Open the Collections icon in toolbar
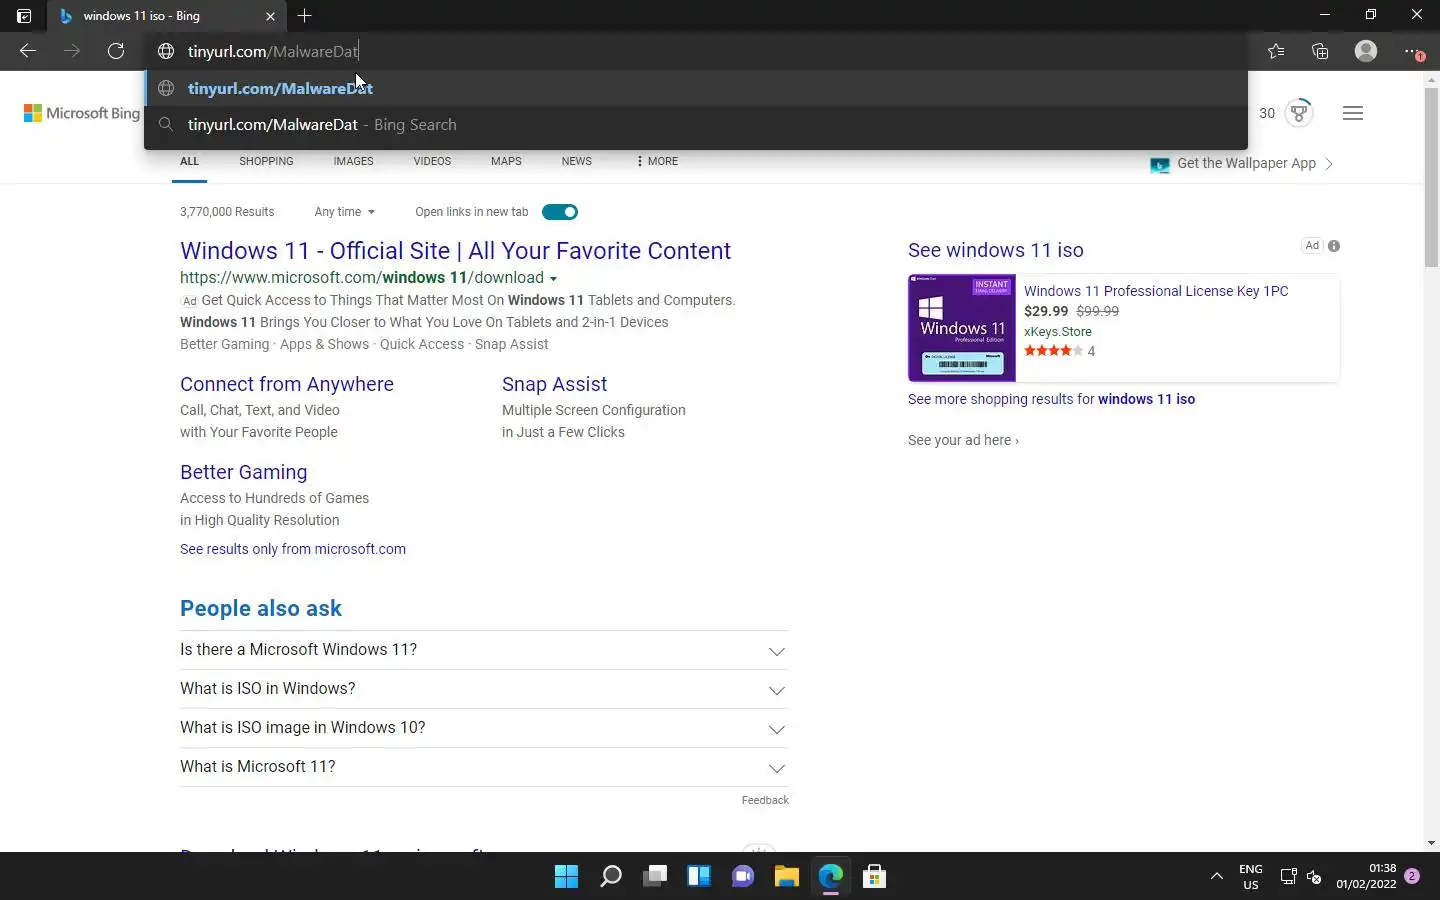 pyautogui.click(x=1320, y=51)
